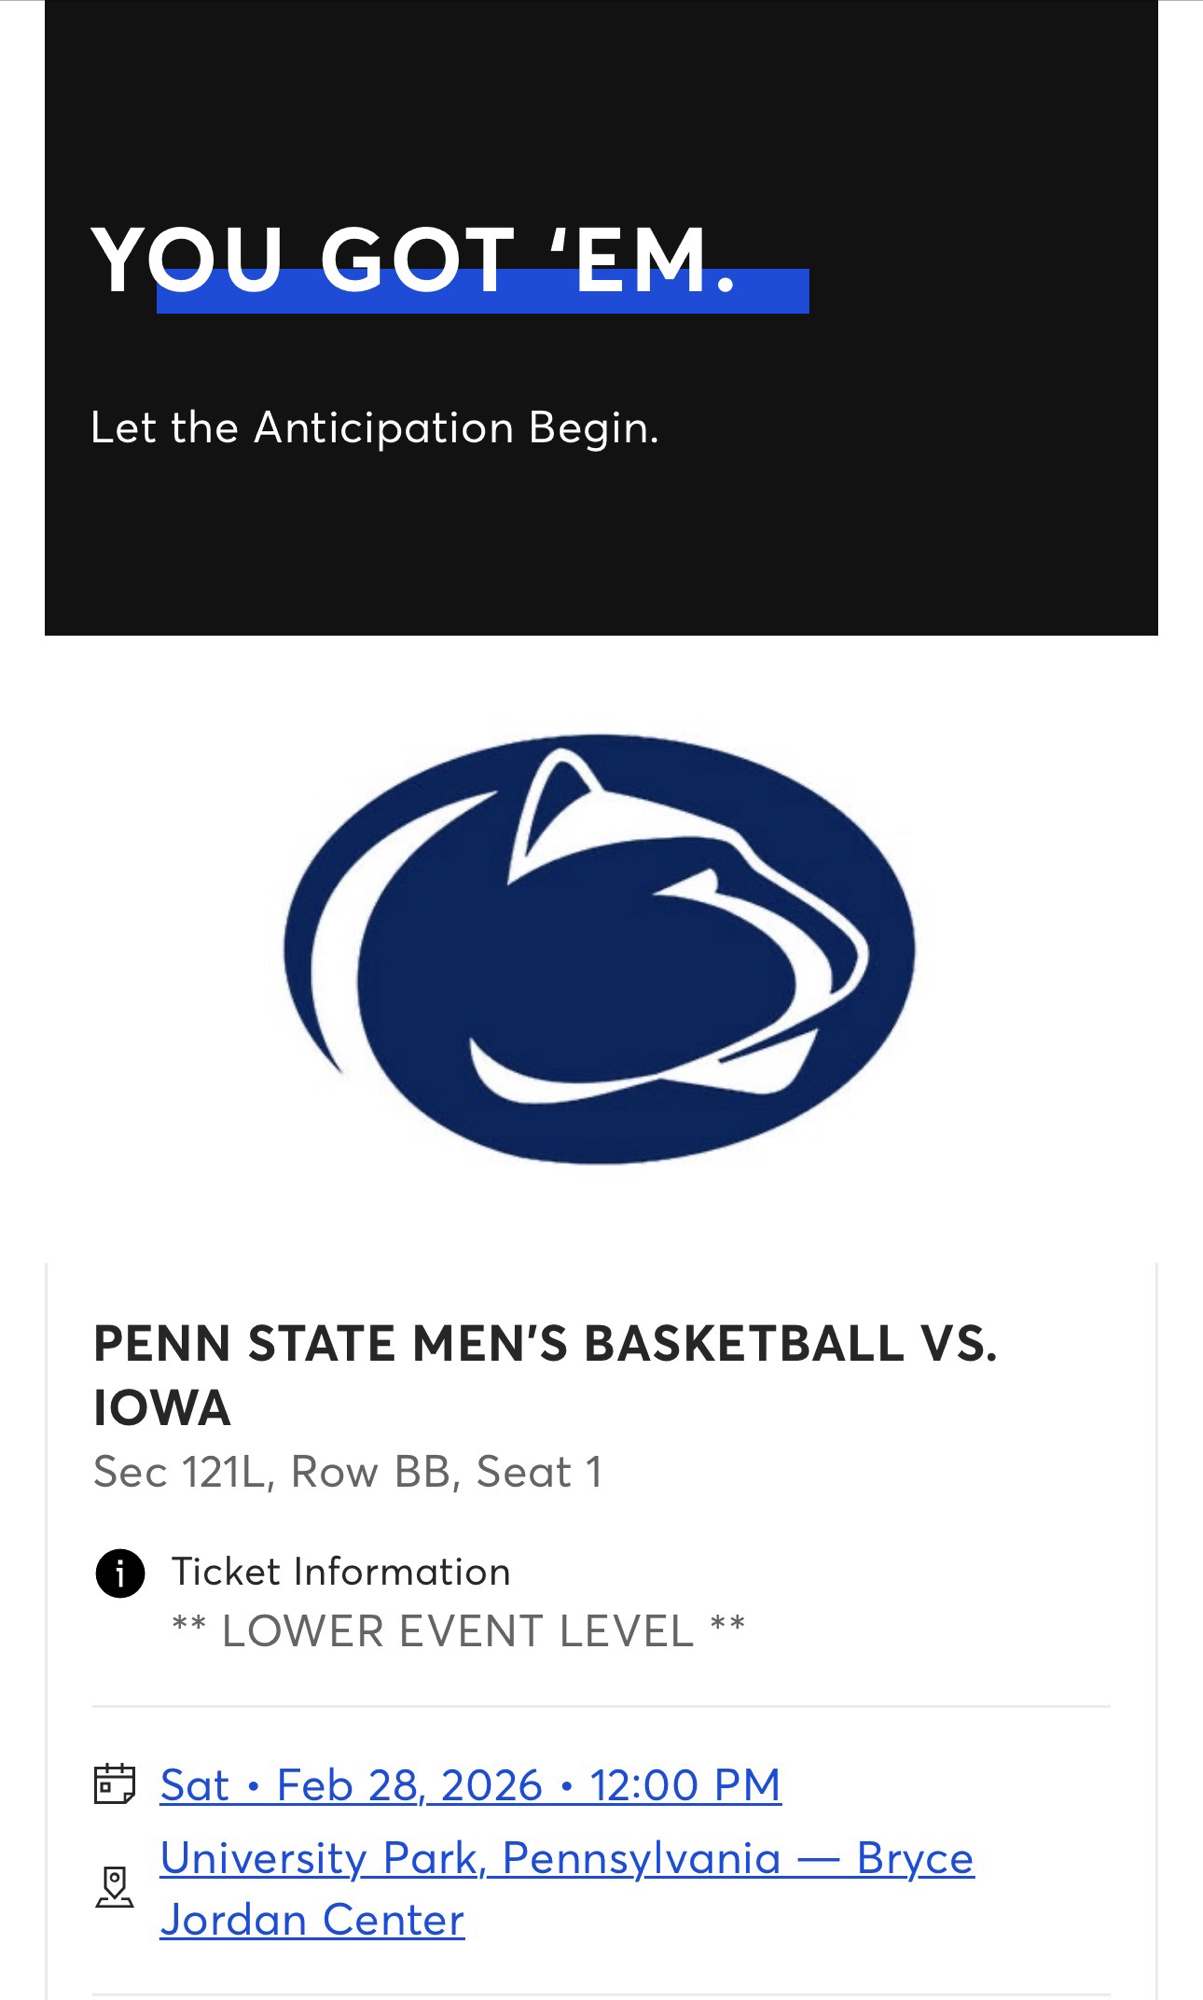This screenshot has width=1203, height=2000.
Task: Click the divider line below Ticket Information
Action: pos(600,1706)
